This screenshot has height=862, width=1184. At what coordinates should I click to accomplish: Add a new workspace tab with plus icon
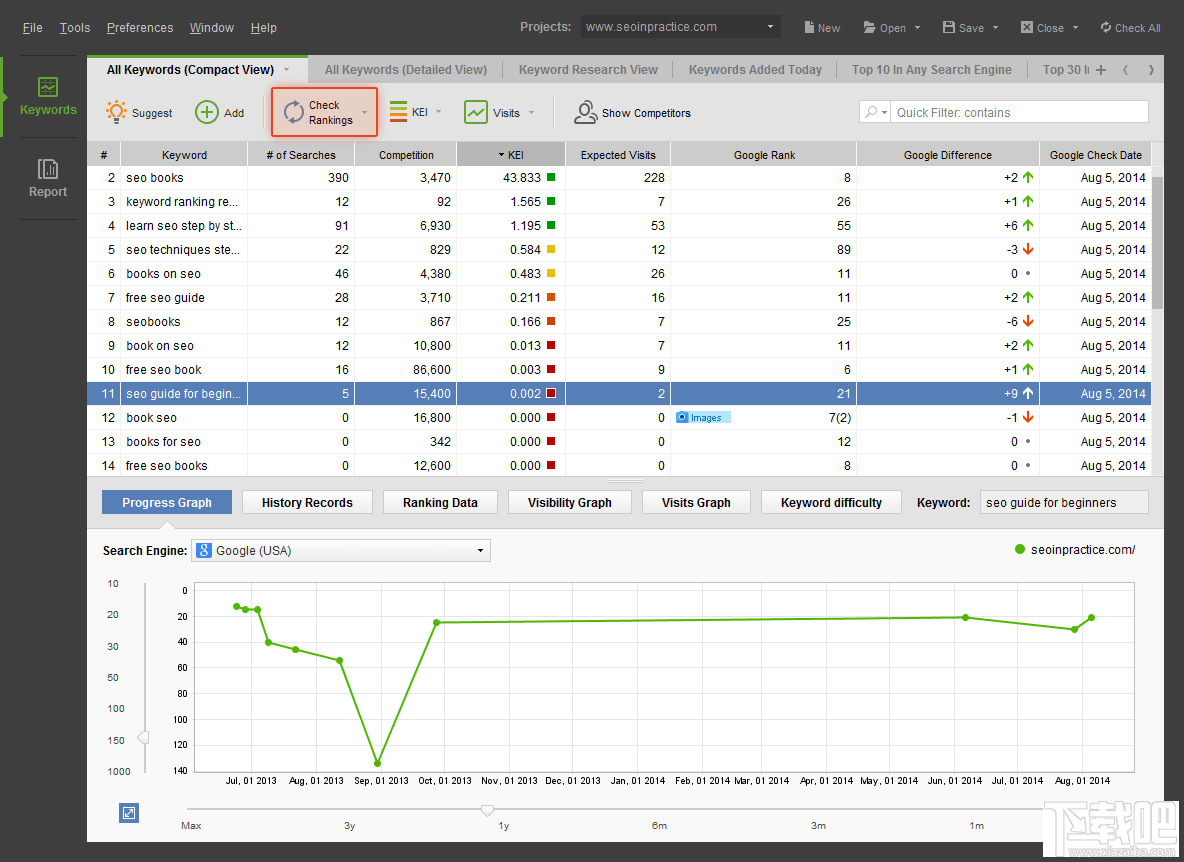(x=1101, y=69)
